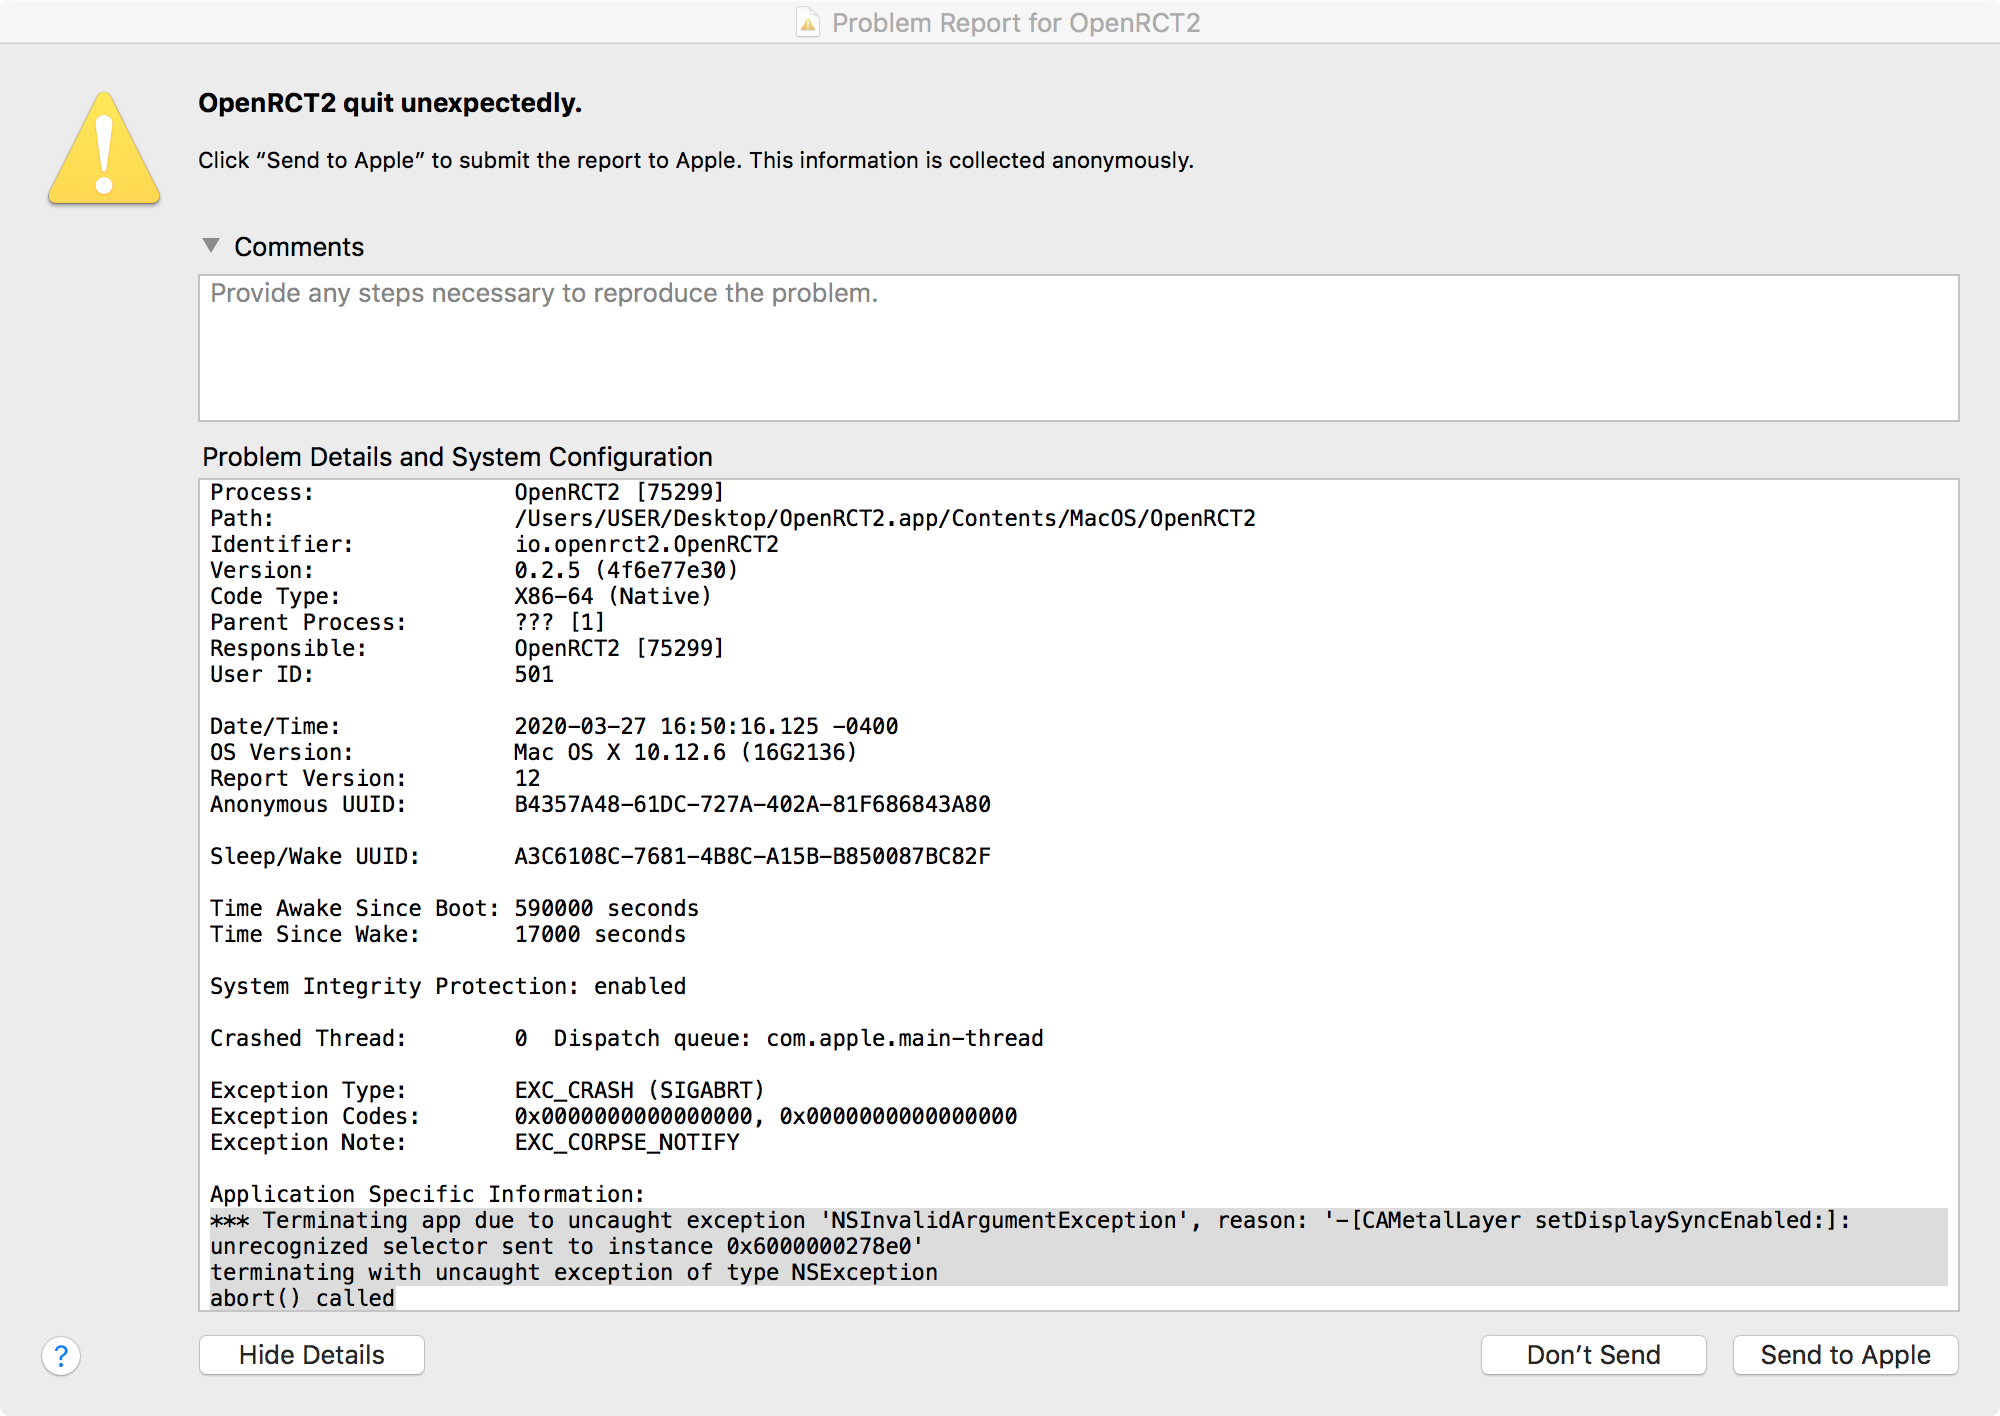This screenshot has width=2000, height=1416.
Task: Click the highlighted NSInvalidArgumentException message line
Action: pos(1030,1220)
